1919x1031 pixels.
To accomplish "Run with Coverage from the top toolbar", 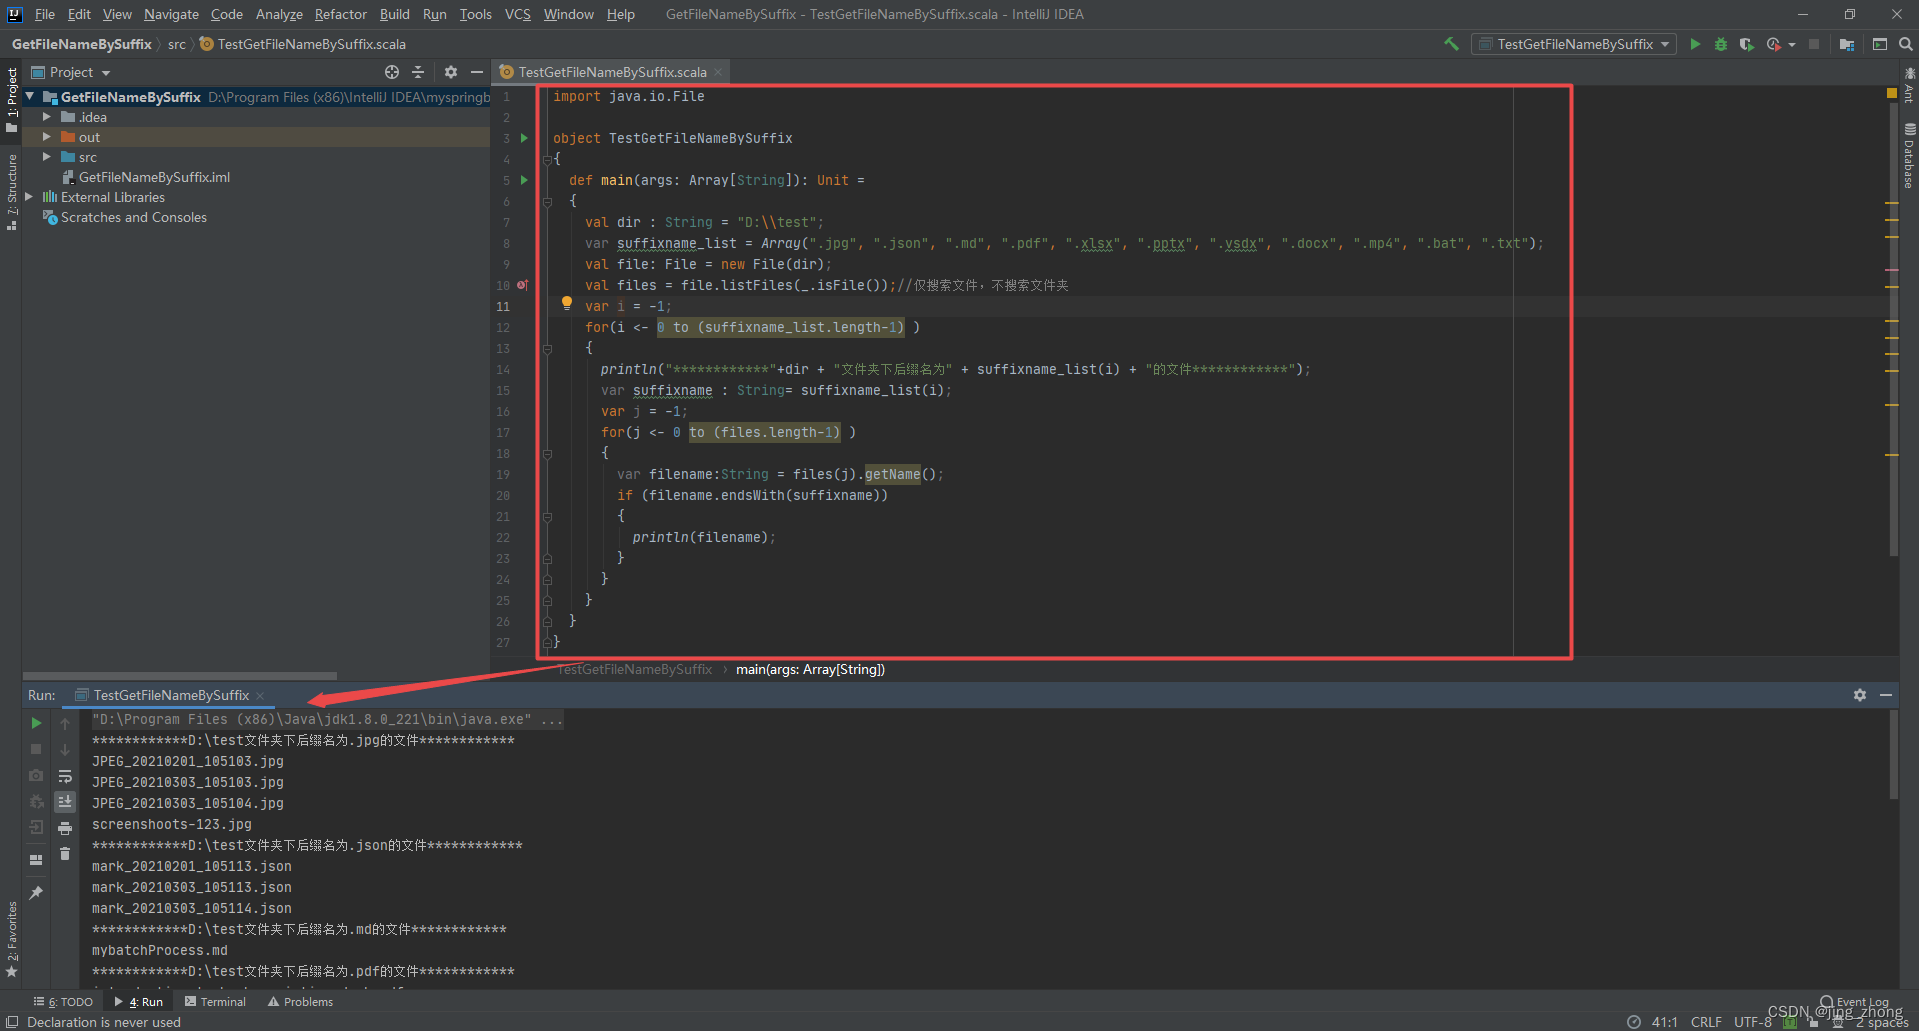I will coord(1747,44).
